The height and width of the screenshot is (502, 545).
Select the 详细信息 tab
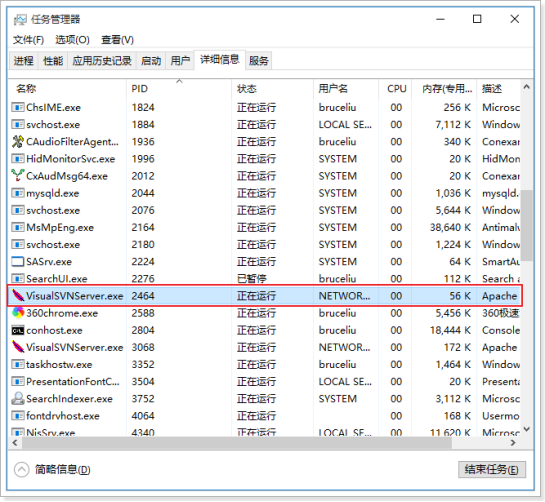220,60
